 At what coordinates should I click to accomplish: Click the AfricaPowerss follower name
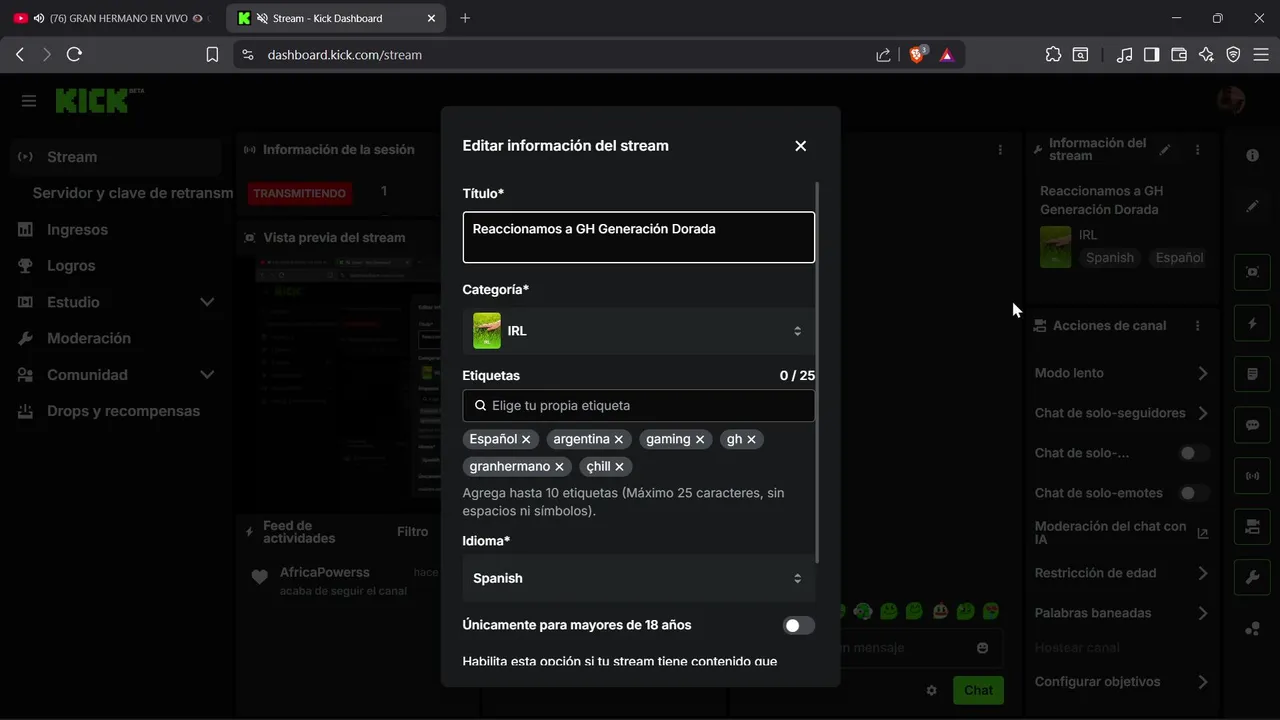click(324, 573)
